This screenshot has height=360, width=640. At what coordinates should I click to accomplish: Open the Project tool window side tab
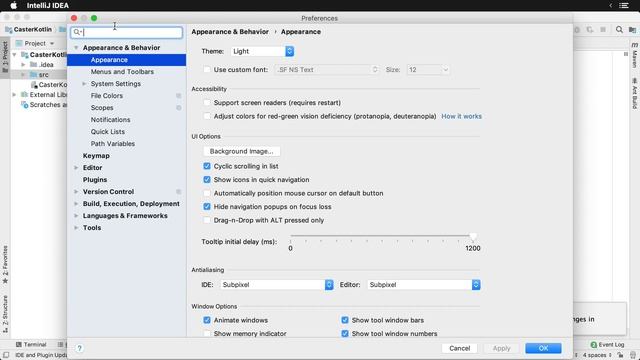coord(5,57)
